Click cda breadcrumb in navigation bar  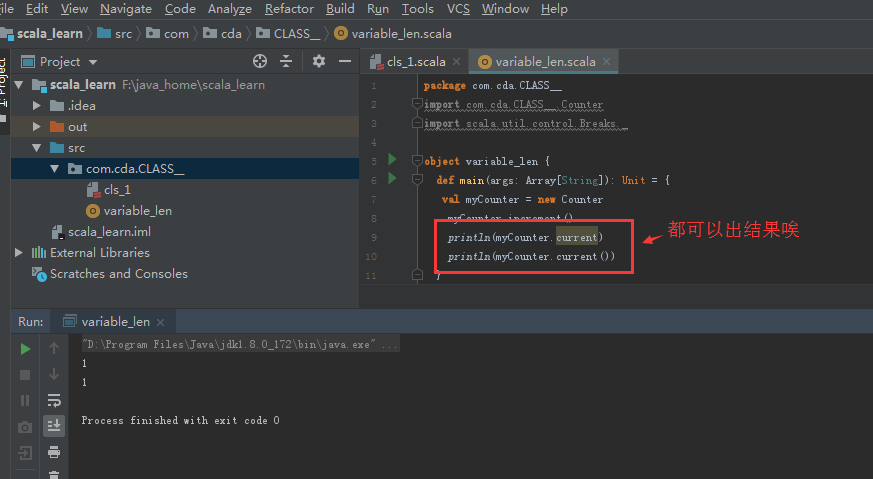(222, 34)
